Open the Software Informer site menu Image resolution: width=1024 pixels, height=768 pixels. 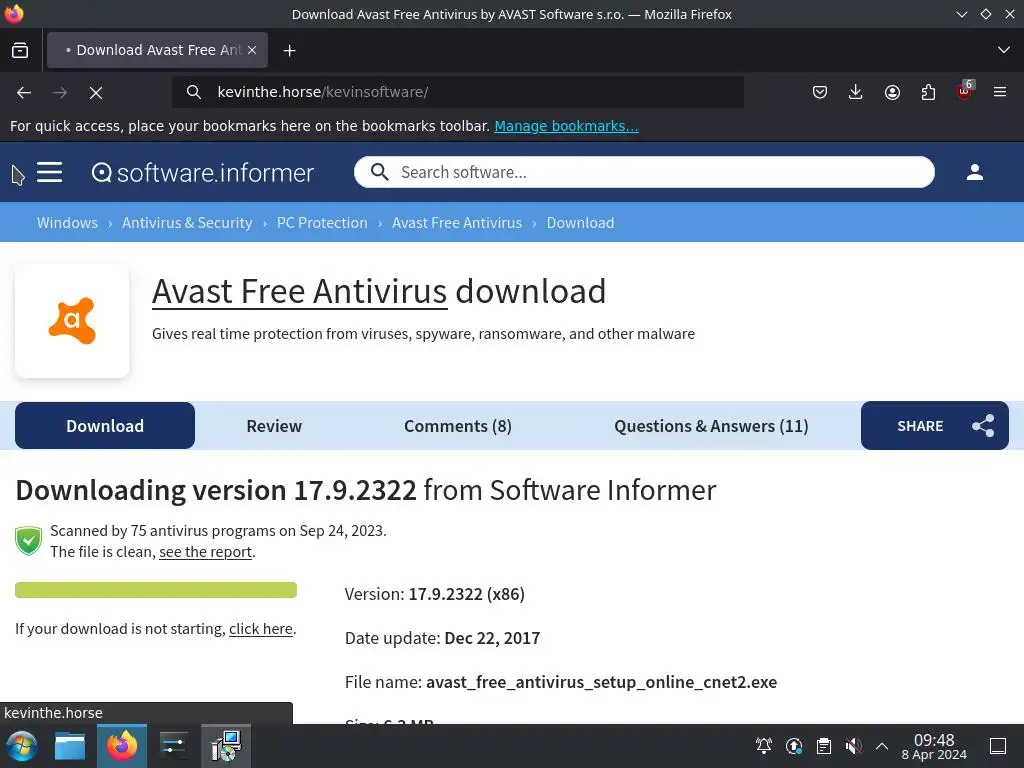click(x=50, y=172)
